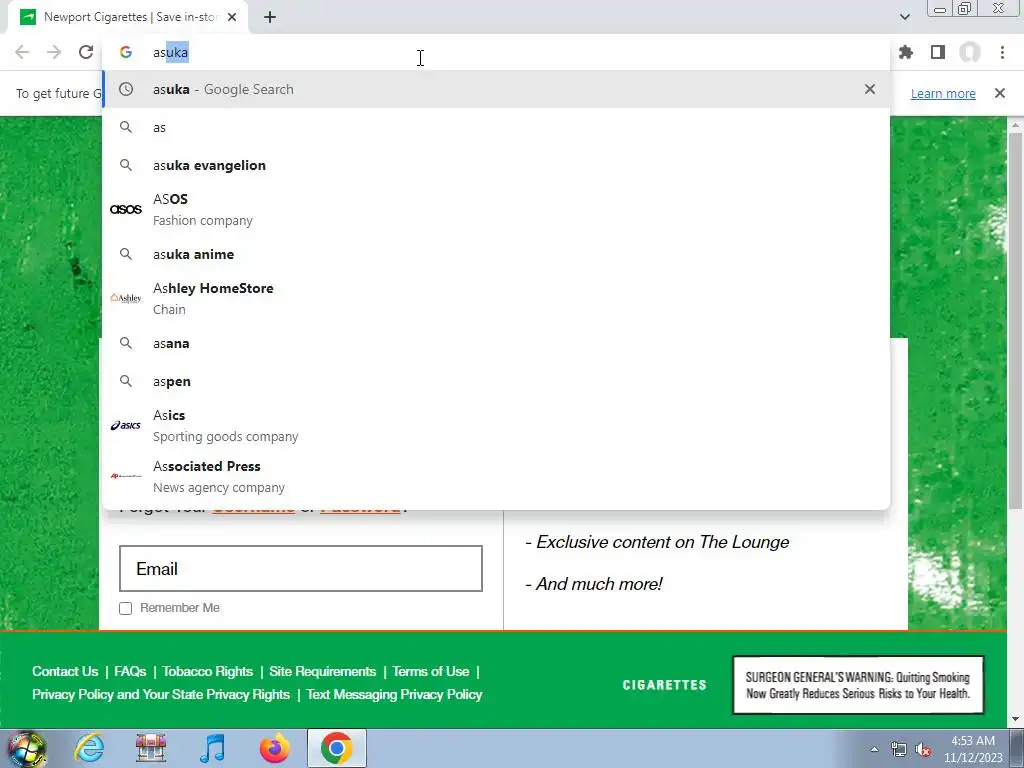Launch Firefox from the taskbar
The height and width of the screenshot is (768, 1024).
click(x=274, y=748)
